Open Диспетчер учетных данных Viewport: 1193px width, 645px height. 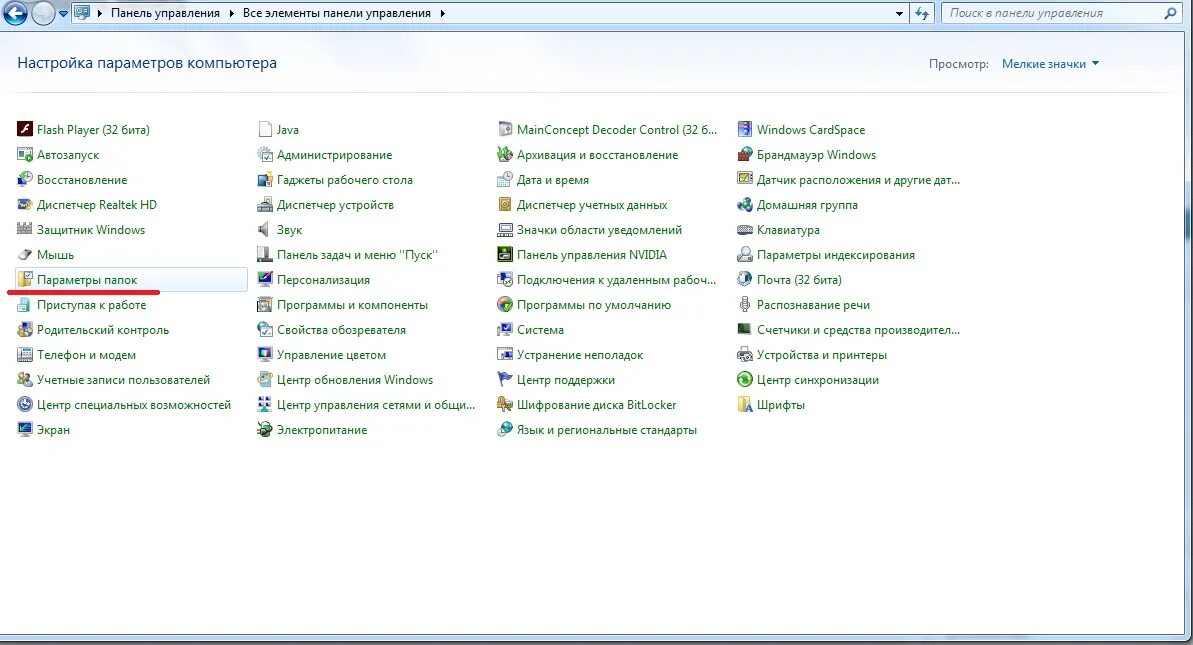[x=592, y=205]
